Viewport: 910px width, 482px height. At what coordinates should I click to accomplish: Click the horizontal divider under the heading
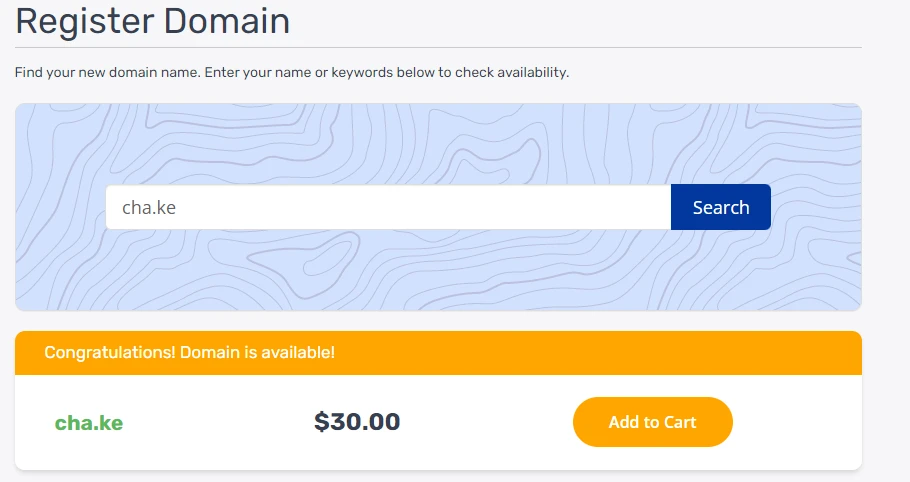(x=438, y=47)
